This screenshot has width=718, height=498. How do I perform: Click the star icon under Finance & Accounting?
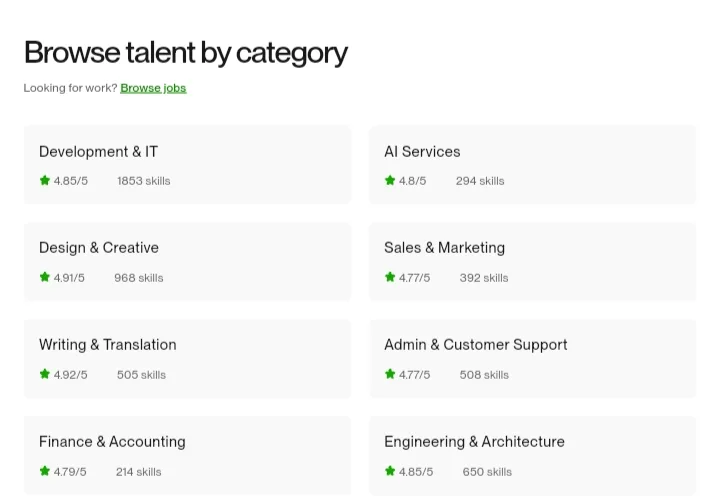[45, 471]
